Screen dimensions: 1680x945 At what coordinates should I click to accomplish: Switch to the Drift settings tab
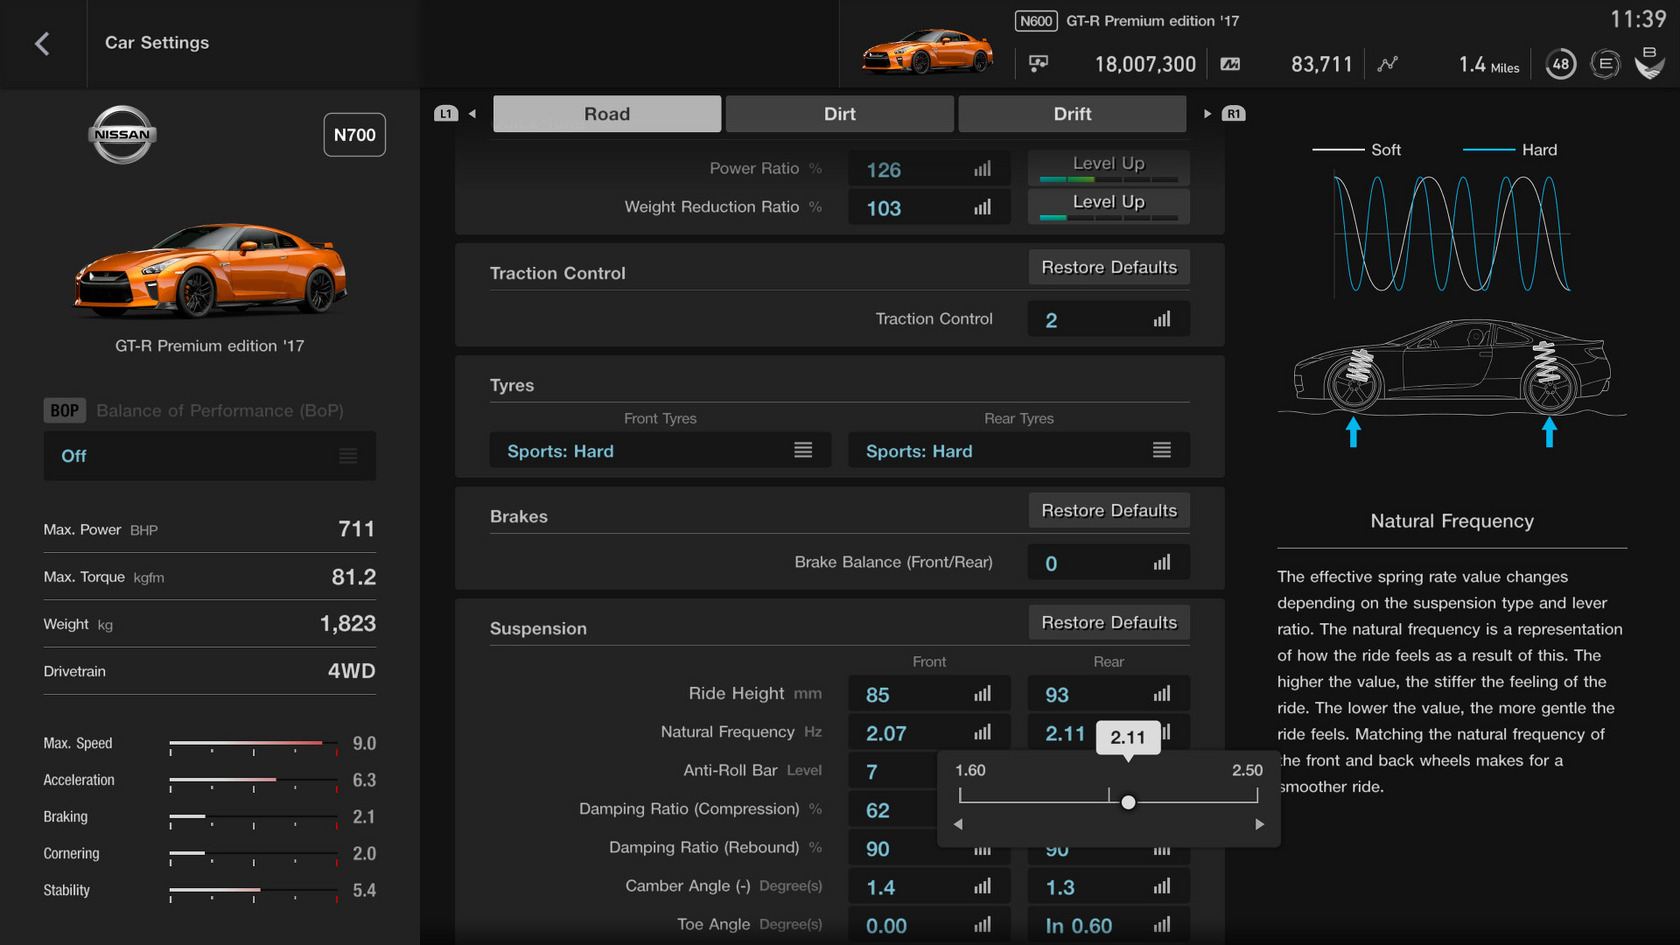(x=1072, y=113)
